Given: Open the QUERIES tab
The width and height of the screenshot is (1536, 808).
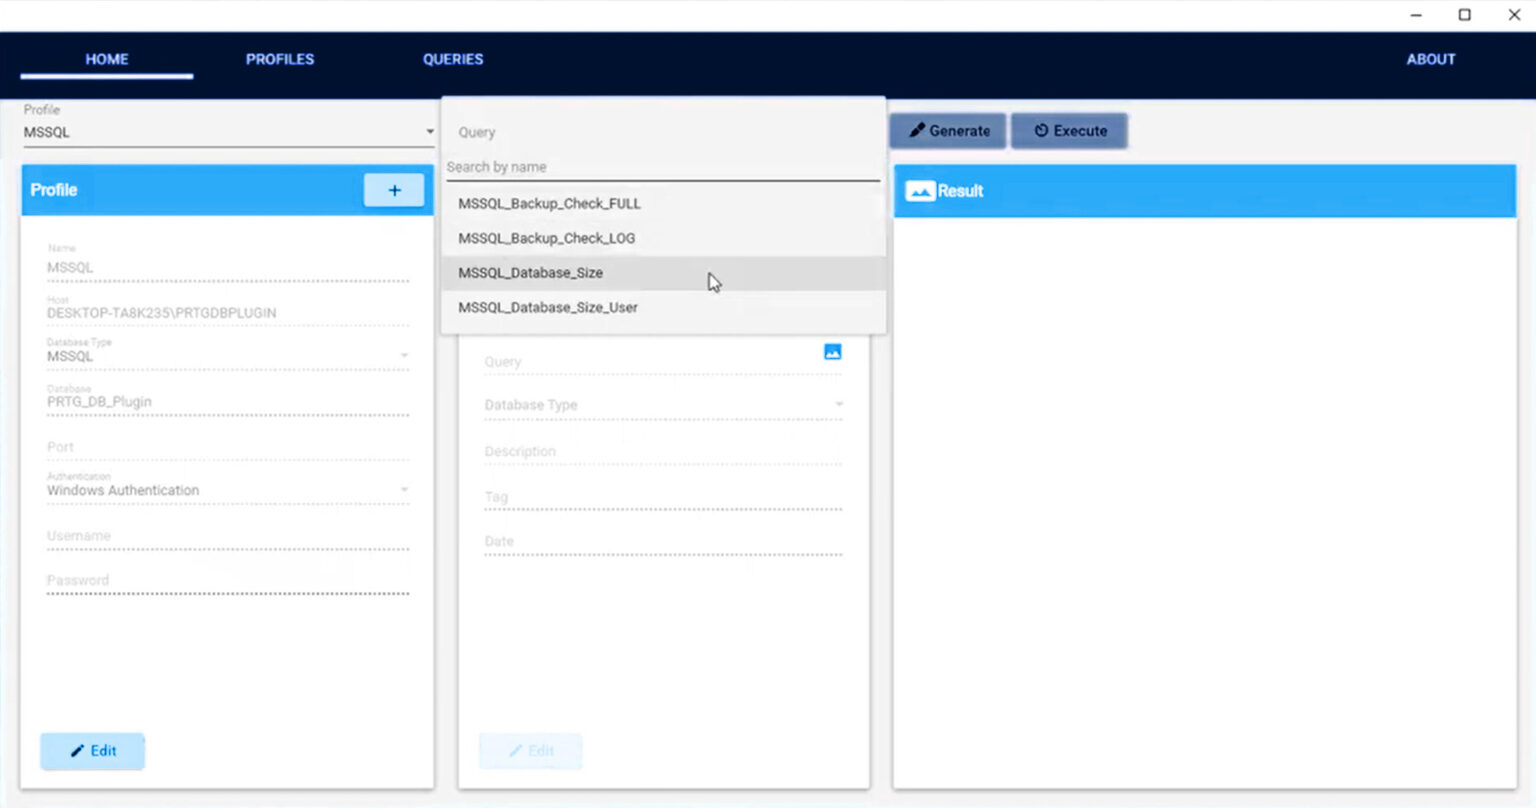Looking at the screenshot, I should (453, 59).
